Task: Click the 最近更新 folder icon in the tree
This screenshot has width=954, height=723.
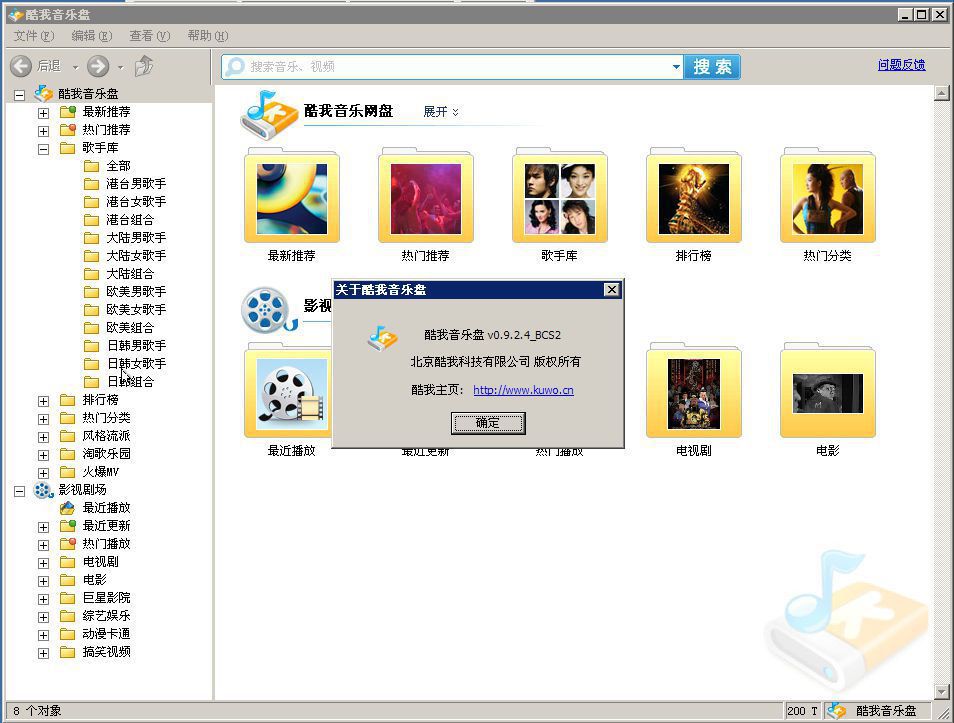Action: [x=68, y=525]
